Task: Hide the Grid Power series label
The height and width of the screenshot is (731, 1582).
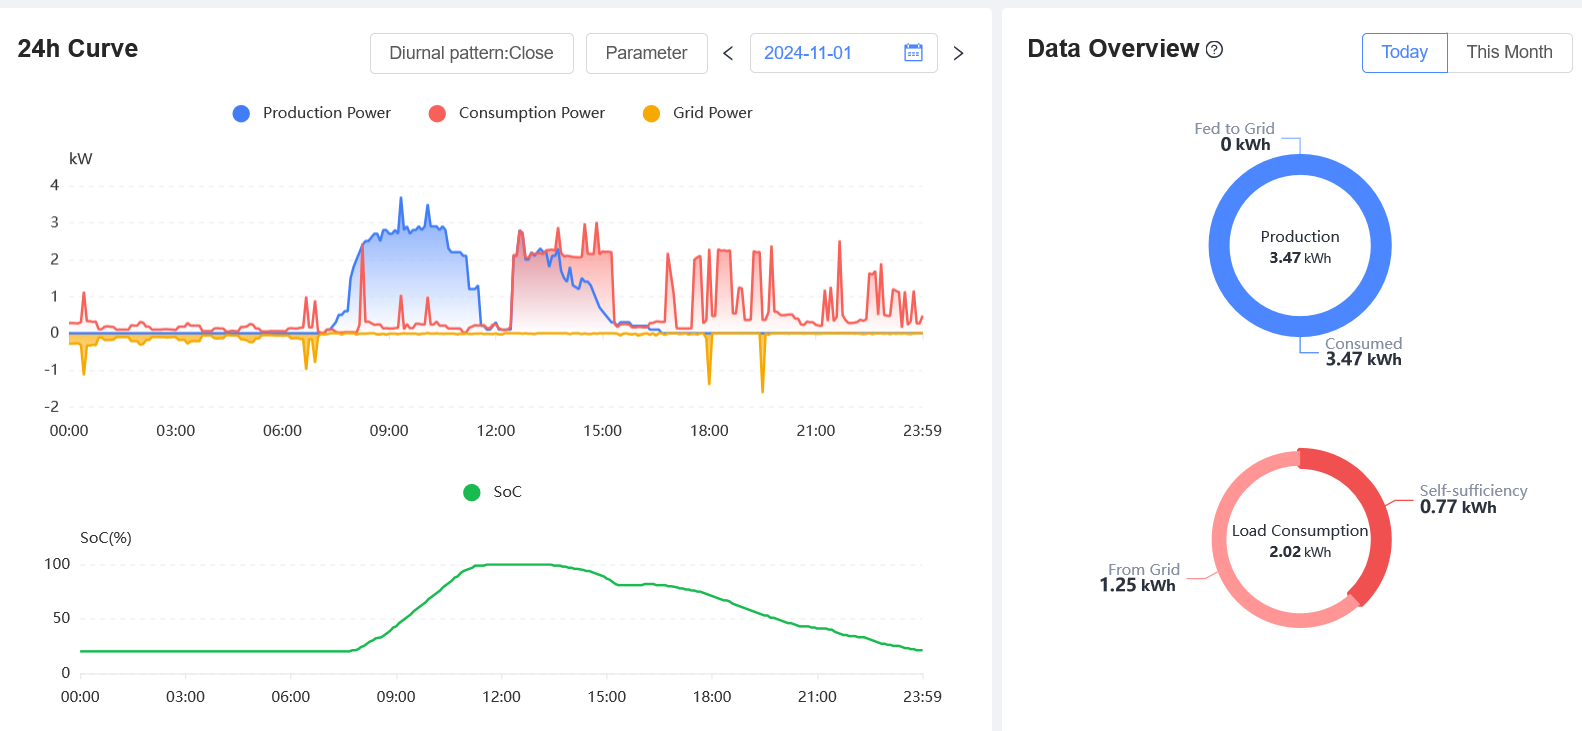Action: [712, 113]
